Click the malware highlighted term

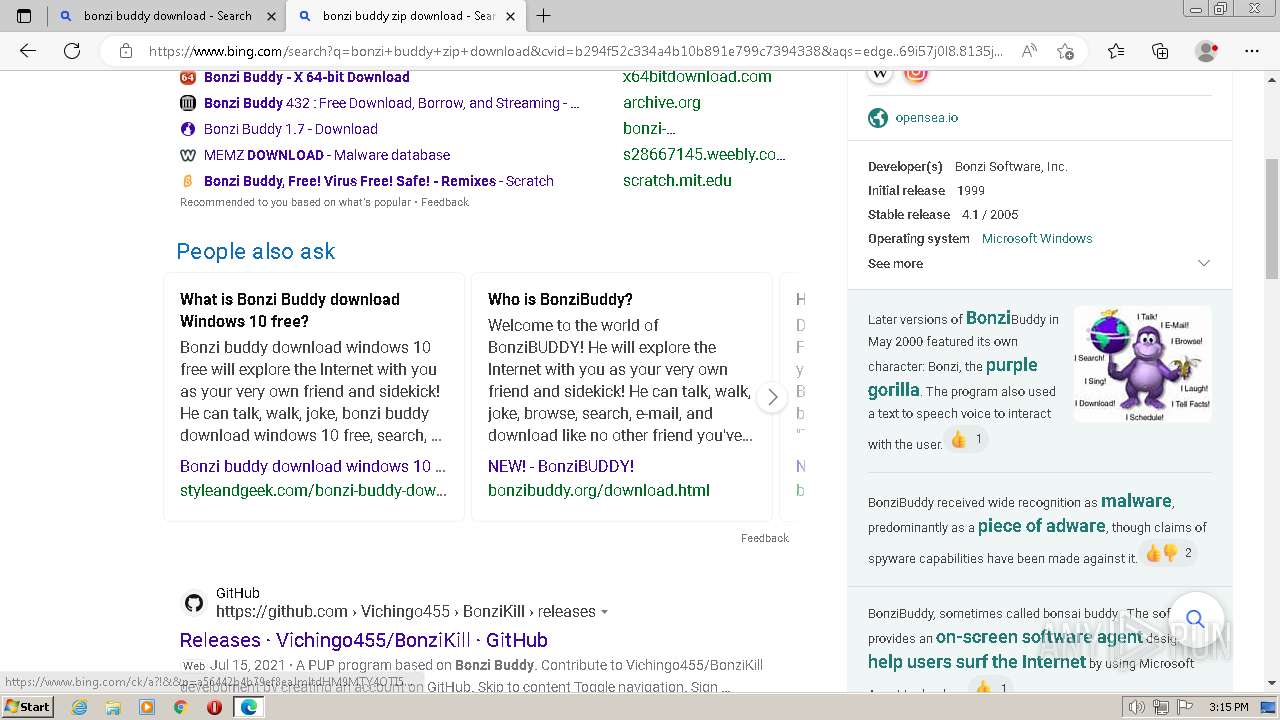tap(1136, 501)
